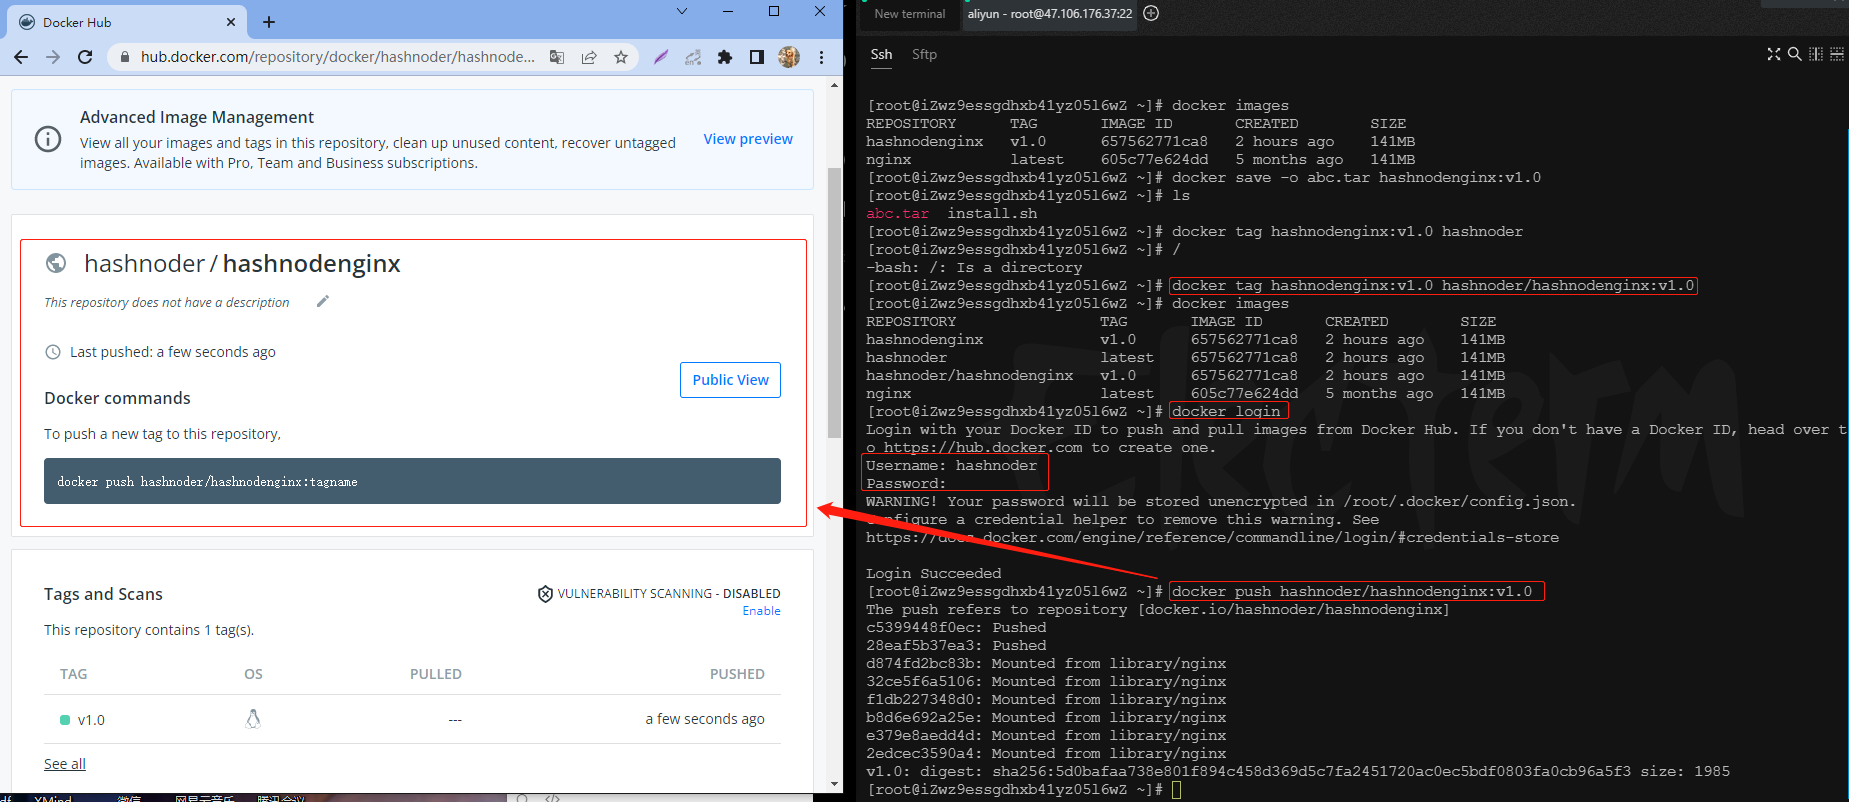This screenshot has height=802, width=1849.
Task: Open the View preview link
Action: 748,139
